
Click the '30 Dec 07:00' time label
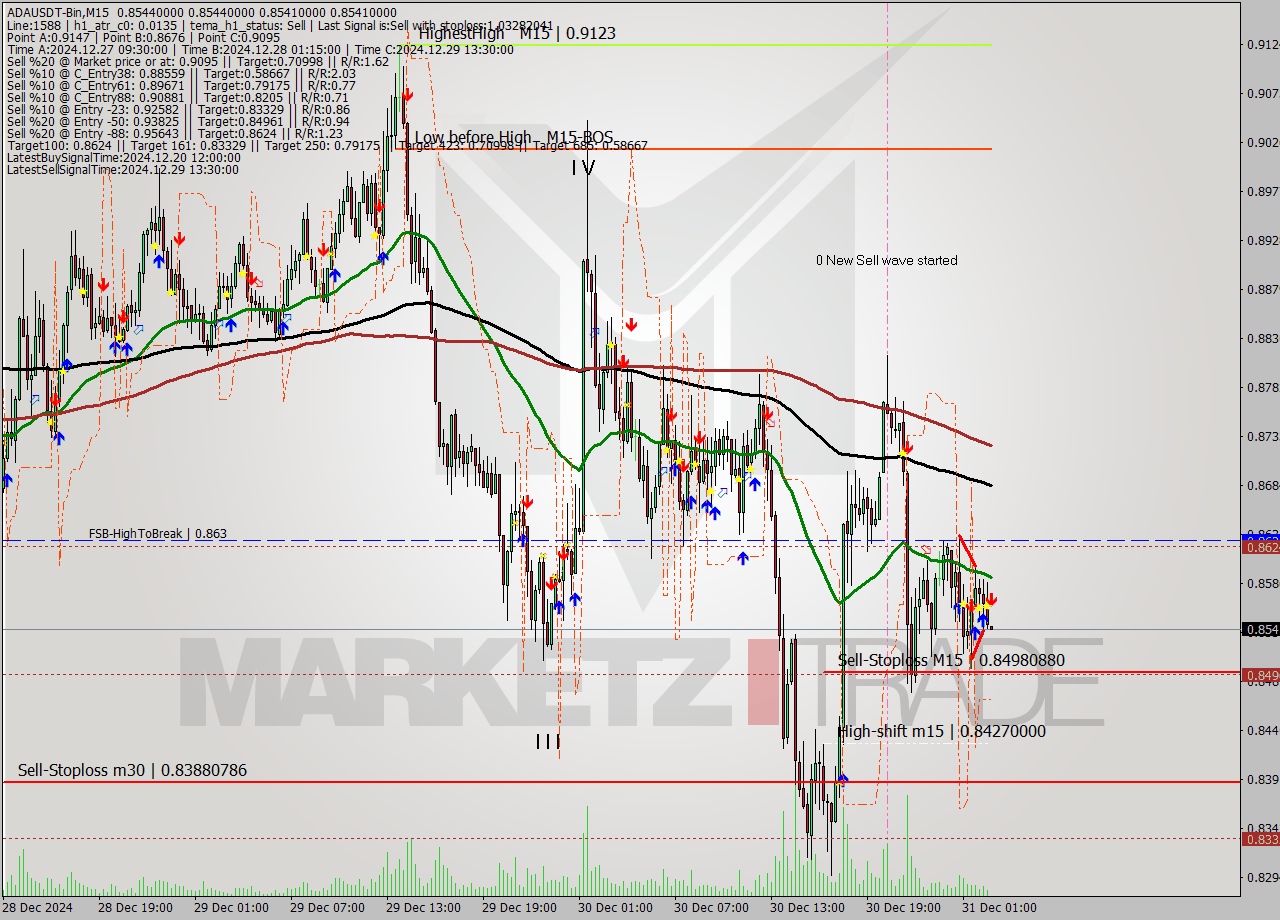[712, 908]
